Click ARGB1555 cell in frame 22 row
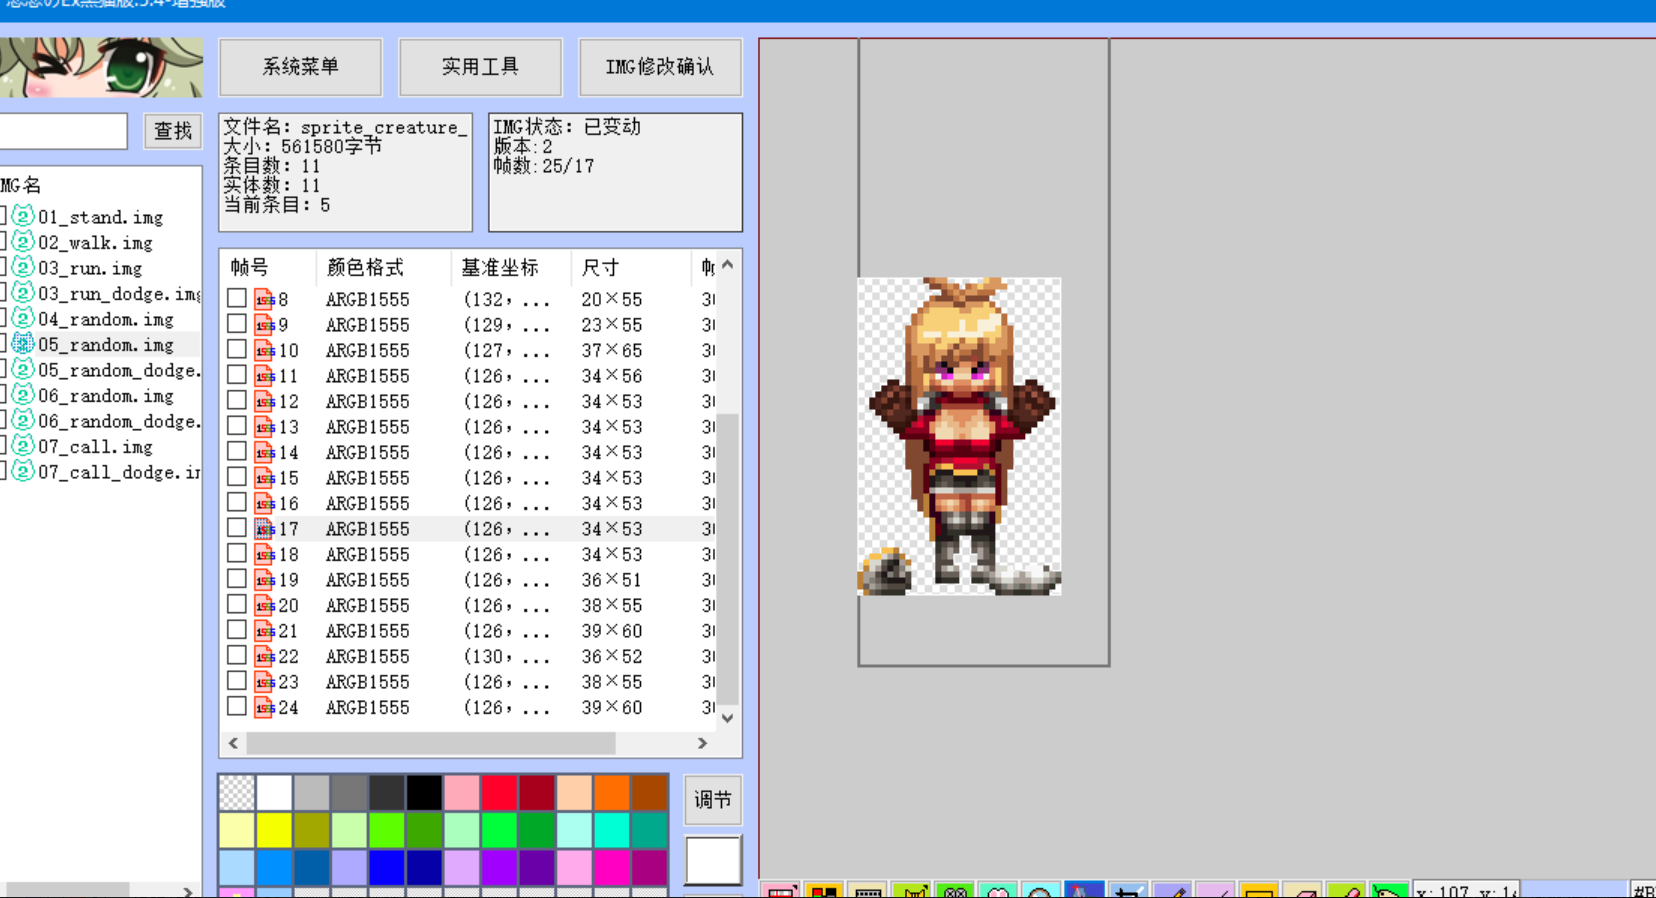This screenshot has height=898, width=1656. pos(367,656)
